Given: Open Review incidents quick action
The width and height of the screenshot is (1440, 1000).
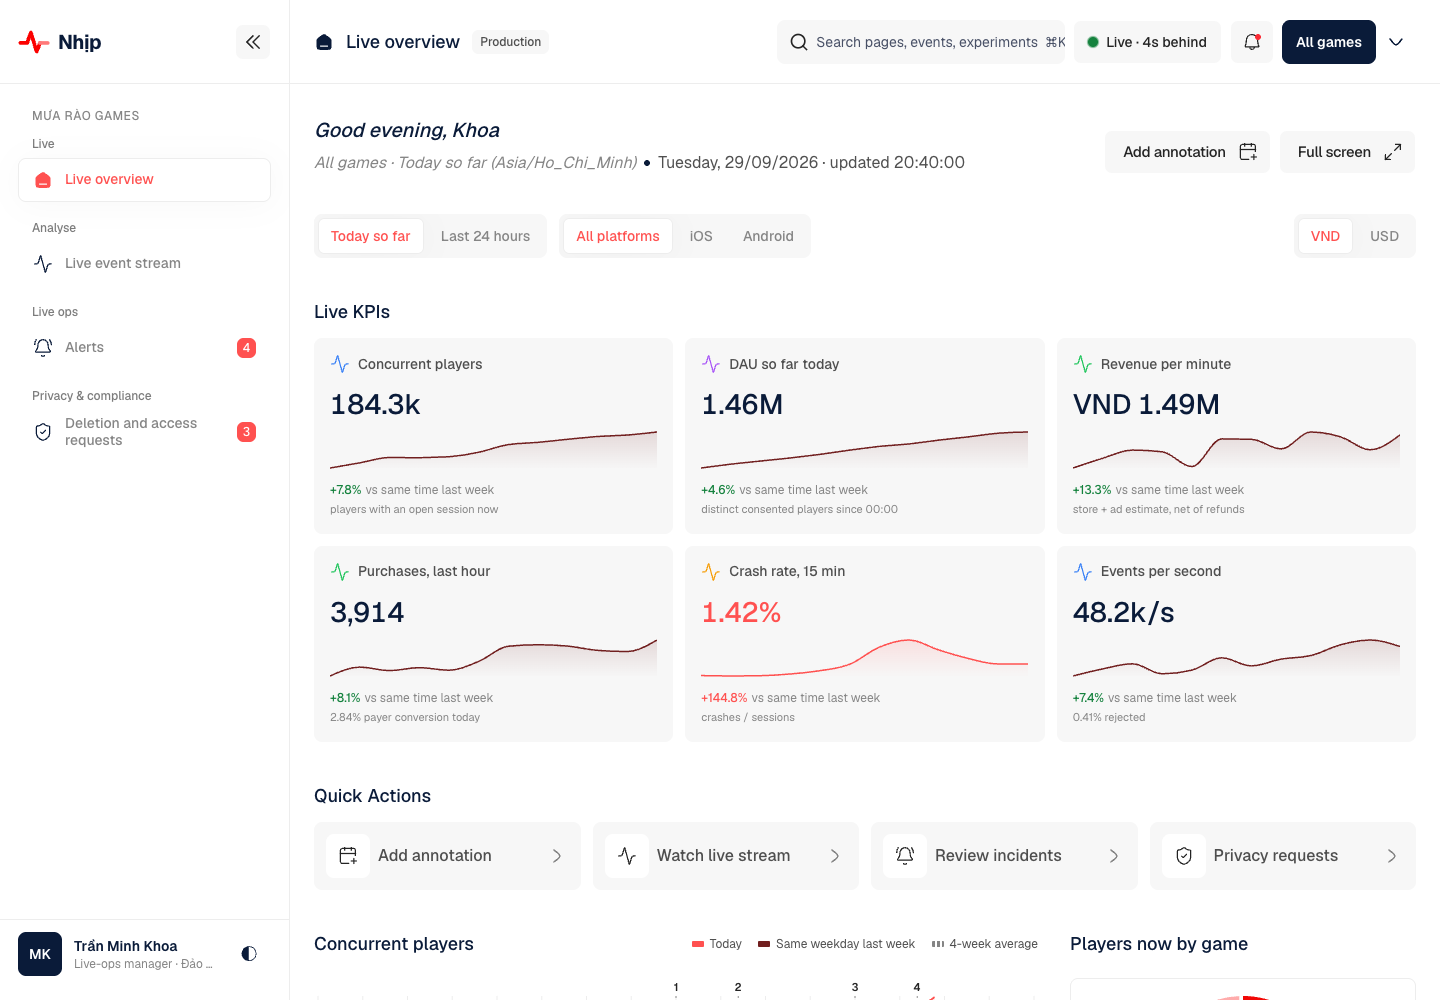Looking at the screenshot, I should [1004, 856].
